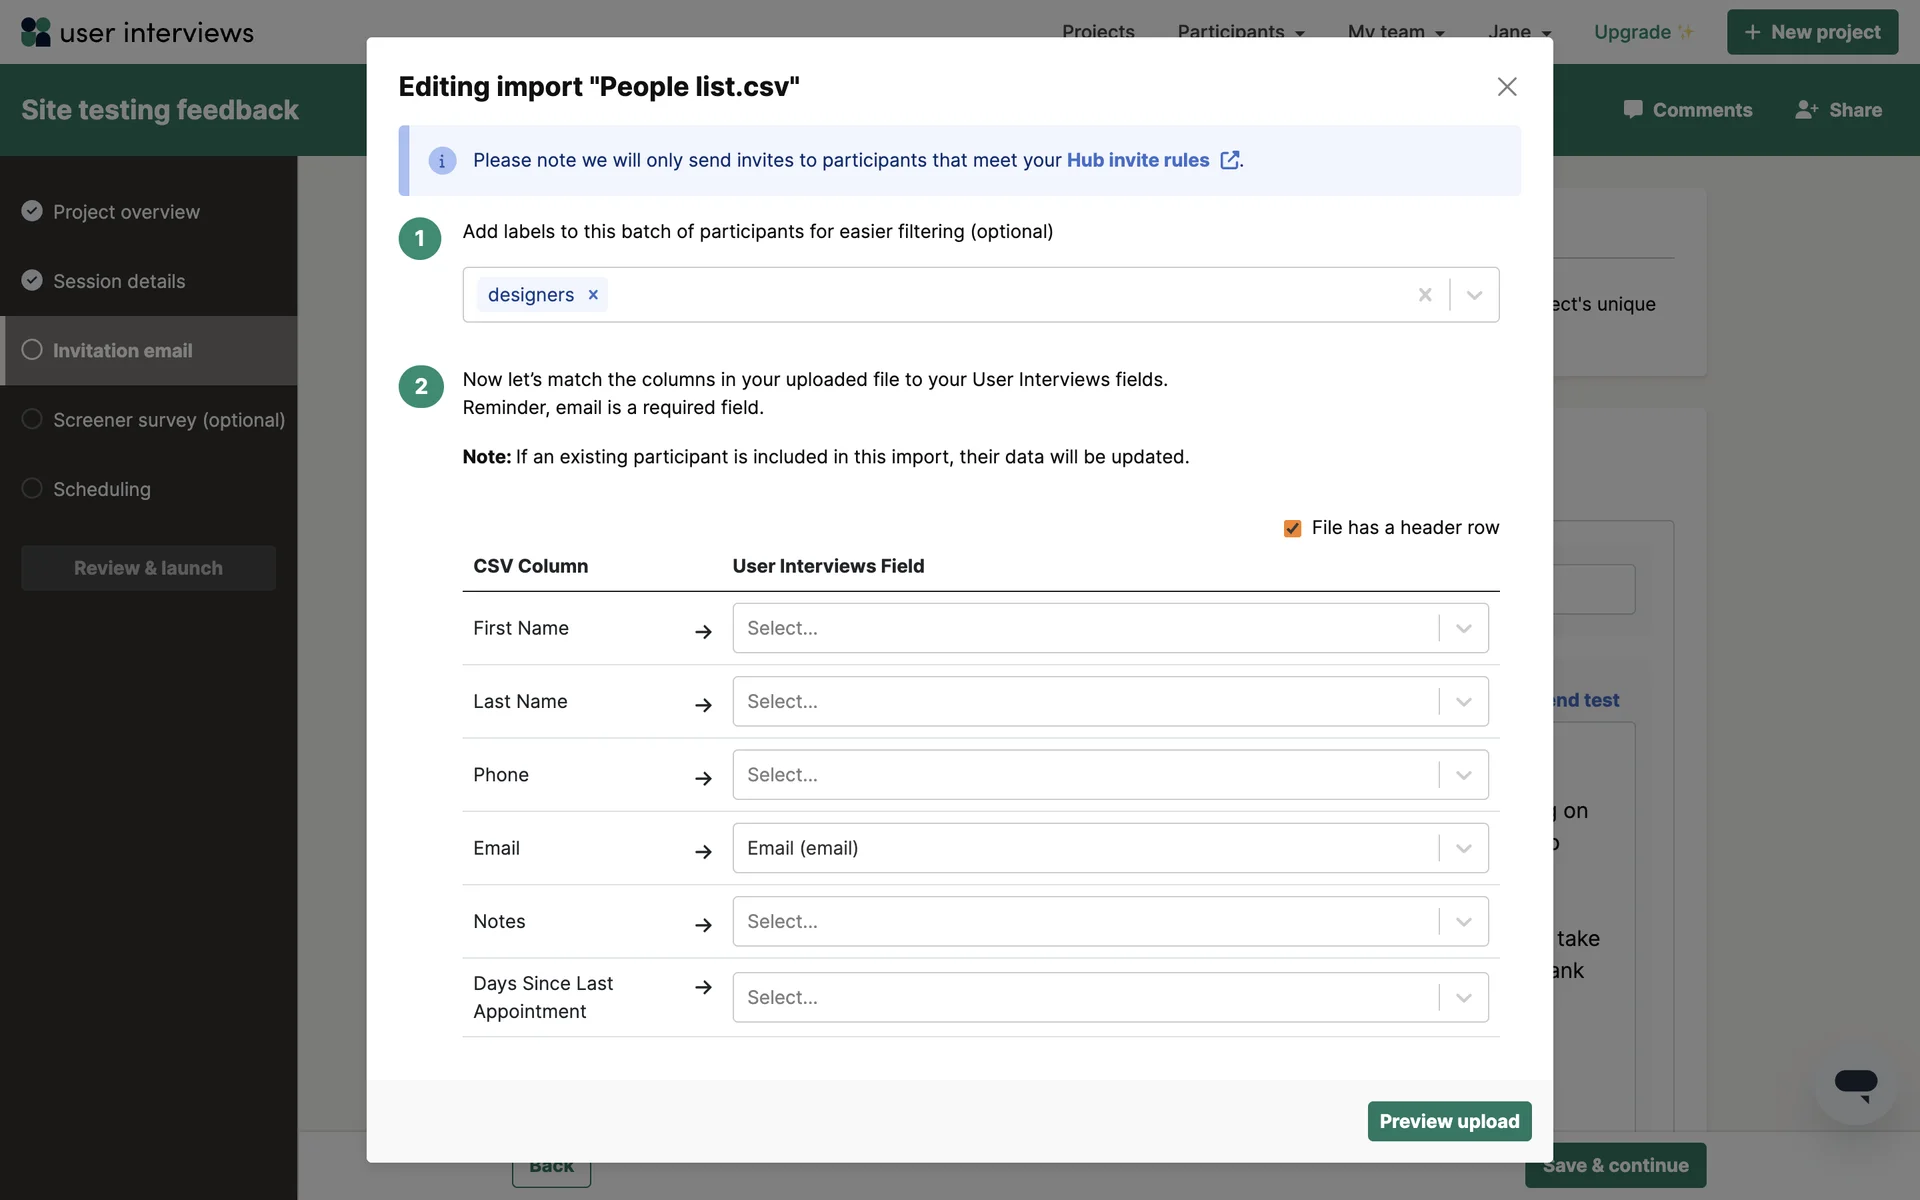Remove the designers label tag
This screenshot has height=1200, width=1920.
(593, 295)
